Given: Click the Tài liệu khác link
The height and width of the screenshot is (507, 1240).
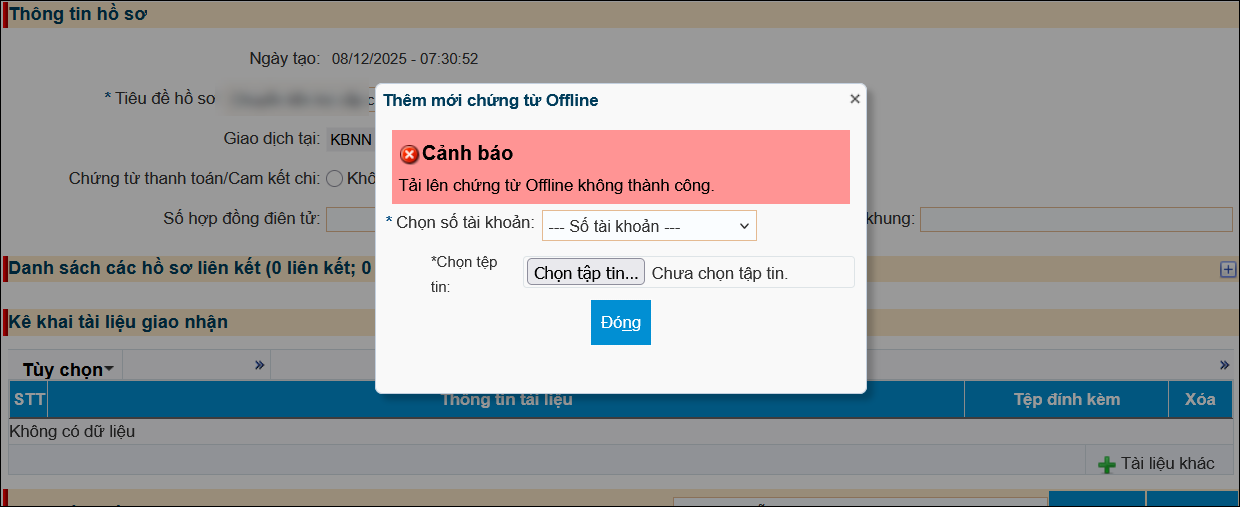Looking at the screenshot, I should [x=1167, y=463].
